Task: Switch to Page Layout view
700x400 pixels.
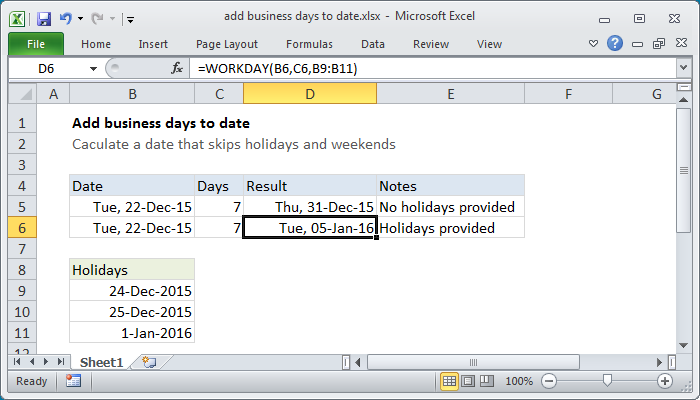Action: coord(468,381)
